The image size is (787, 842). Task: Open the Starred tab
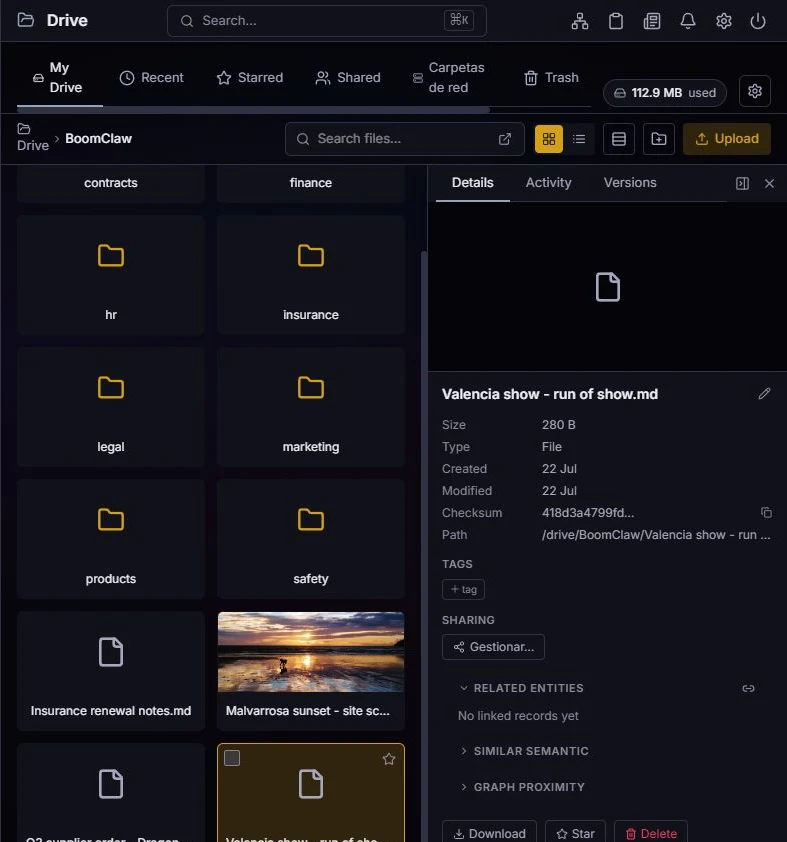tap(250, 78)
